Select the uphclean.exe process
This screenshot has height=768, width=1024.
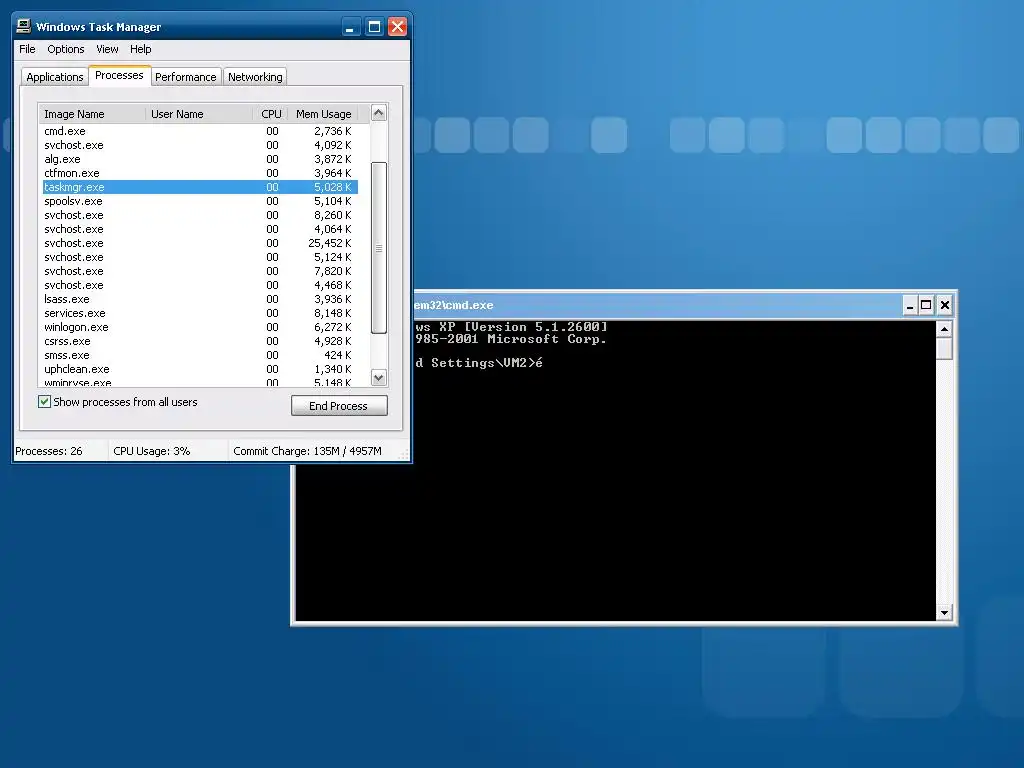pyautogui.click(x=200, y=369)
